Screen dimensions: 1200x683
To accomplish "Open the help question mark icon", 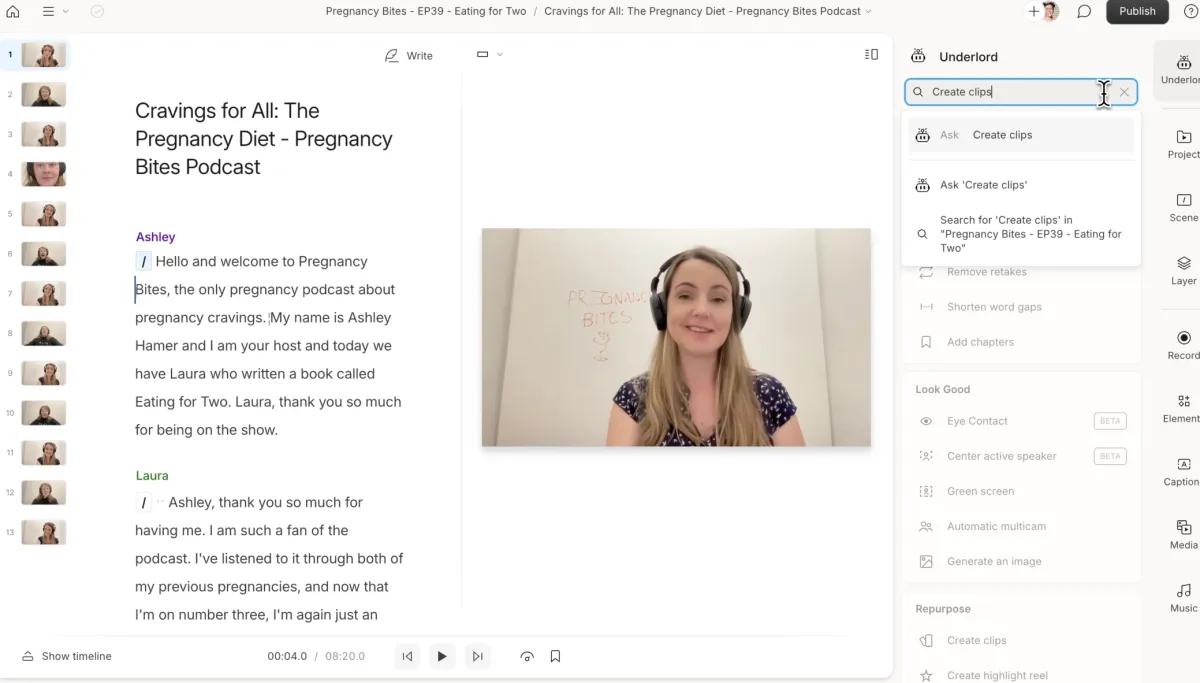I will coord(1191,11).
